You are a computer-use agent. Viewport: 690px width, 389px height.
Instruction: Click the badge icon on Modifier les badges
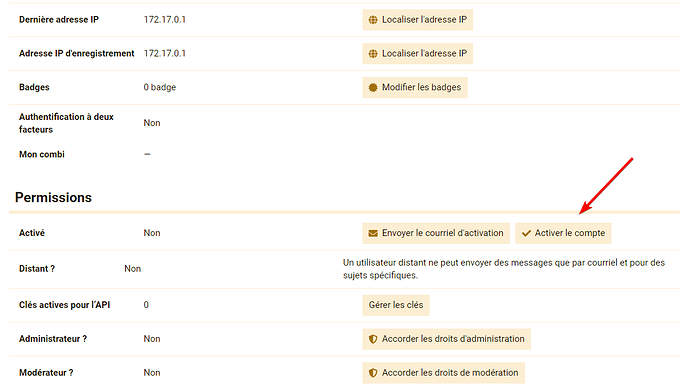373,88
